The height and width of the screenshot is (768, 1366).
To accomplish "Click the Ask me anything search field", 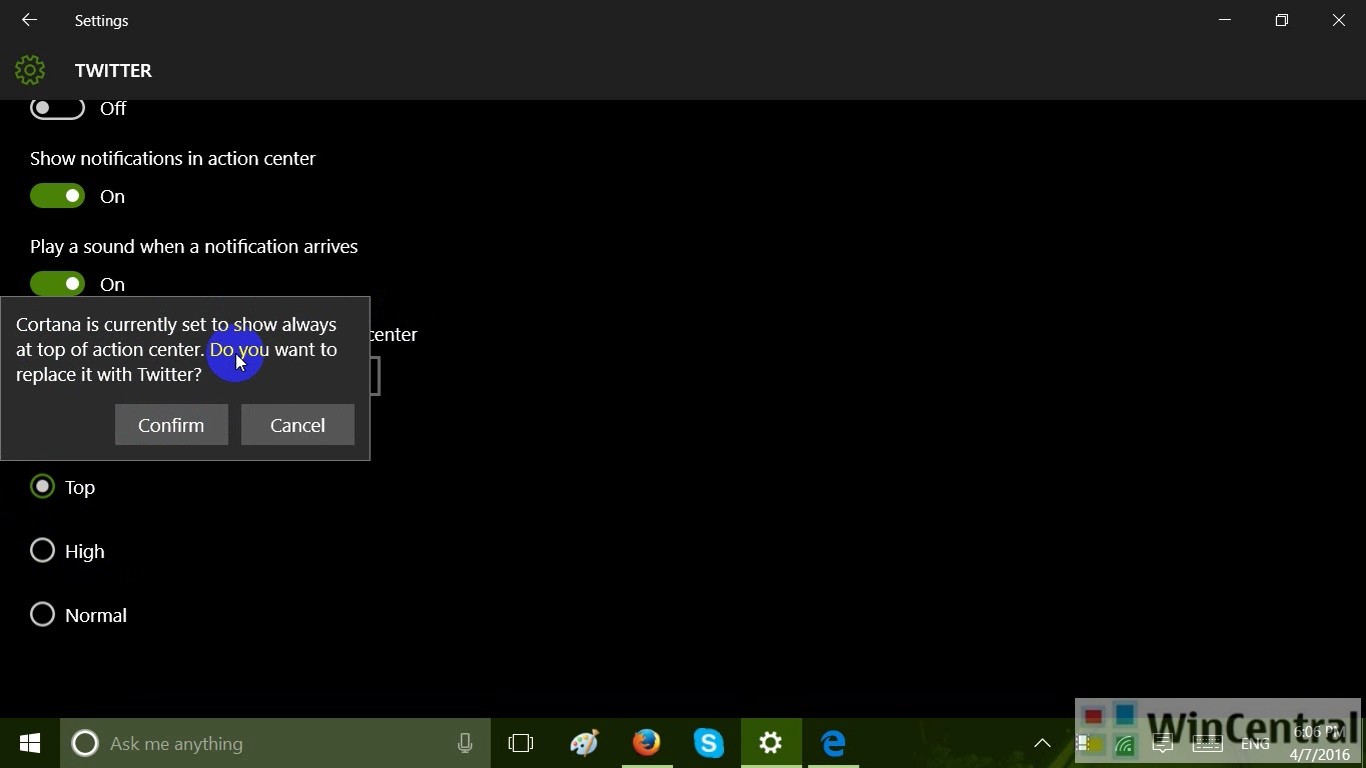I will (x=275, y=743).
